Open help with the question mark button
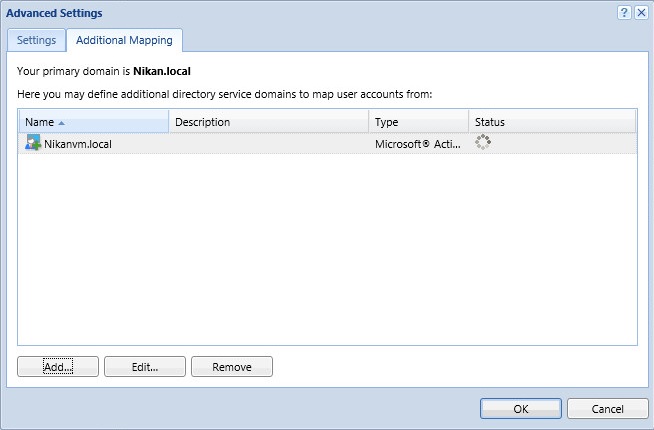 click(624, 13)
